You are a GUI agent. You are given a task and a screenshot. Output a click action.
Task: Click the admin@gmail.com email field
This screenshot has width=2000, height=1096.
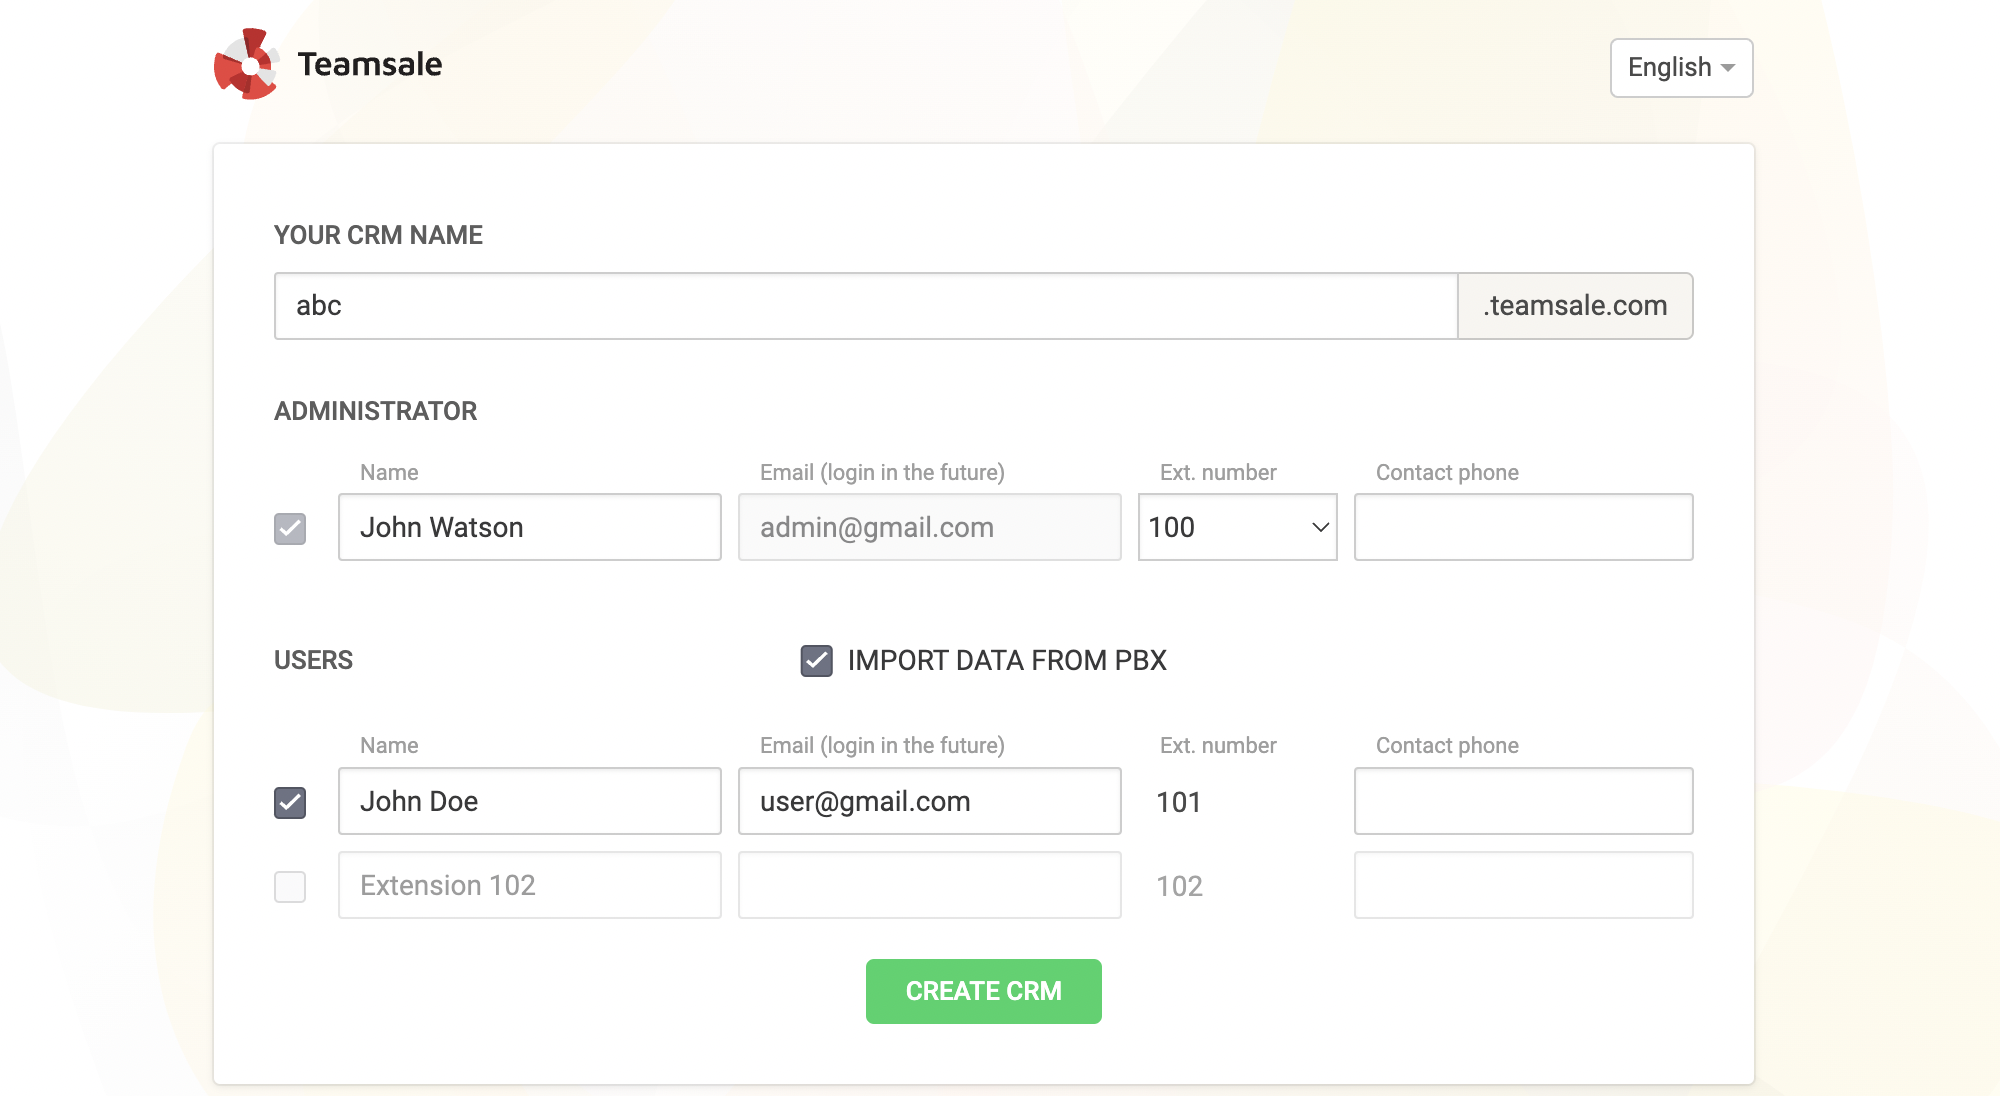pos(929,527)
